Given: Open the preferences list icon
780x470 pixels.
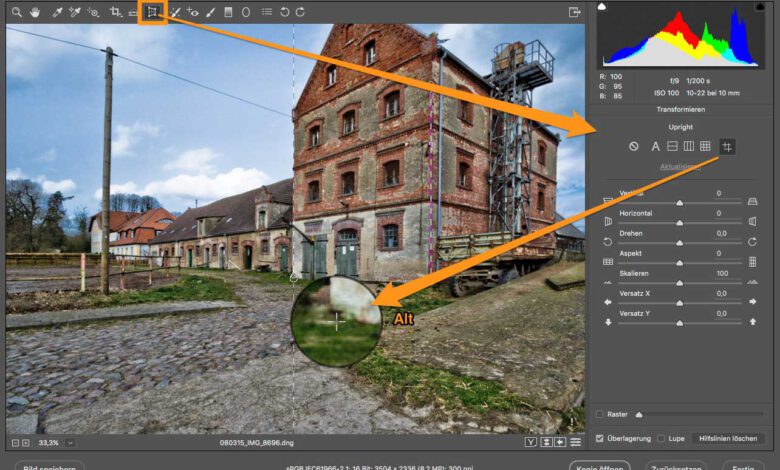Looking at the screenshot, I should 267,12.
